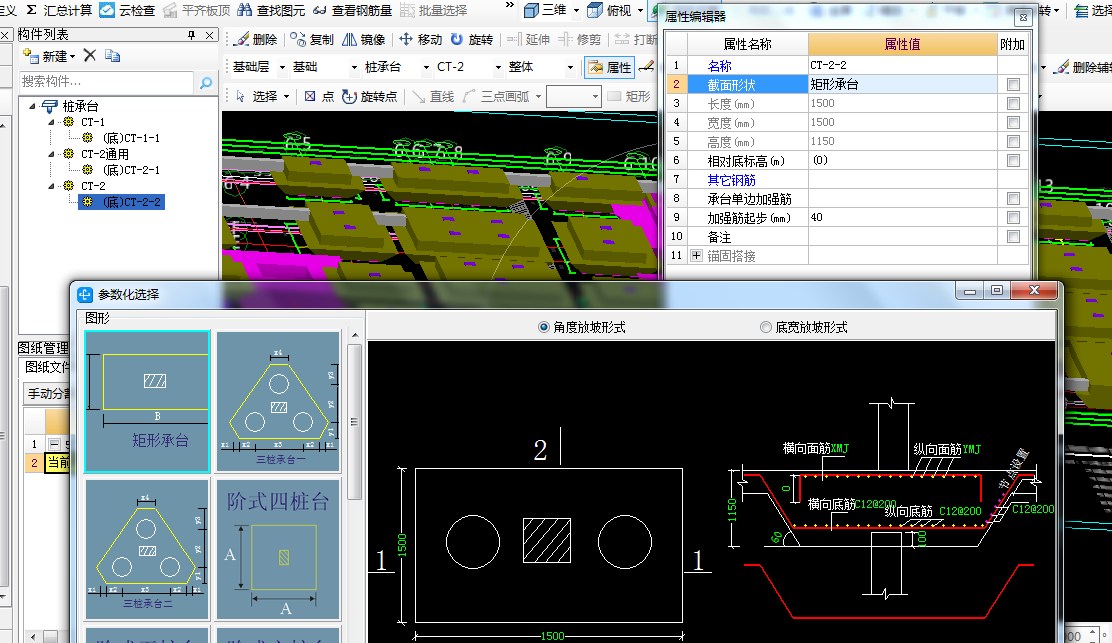Click the 批量选择 batch select tool
Viewport: 1112px width, 643px height.
click(433, 10)
